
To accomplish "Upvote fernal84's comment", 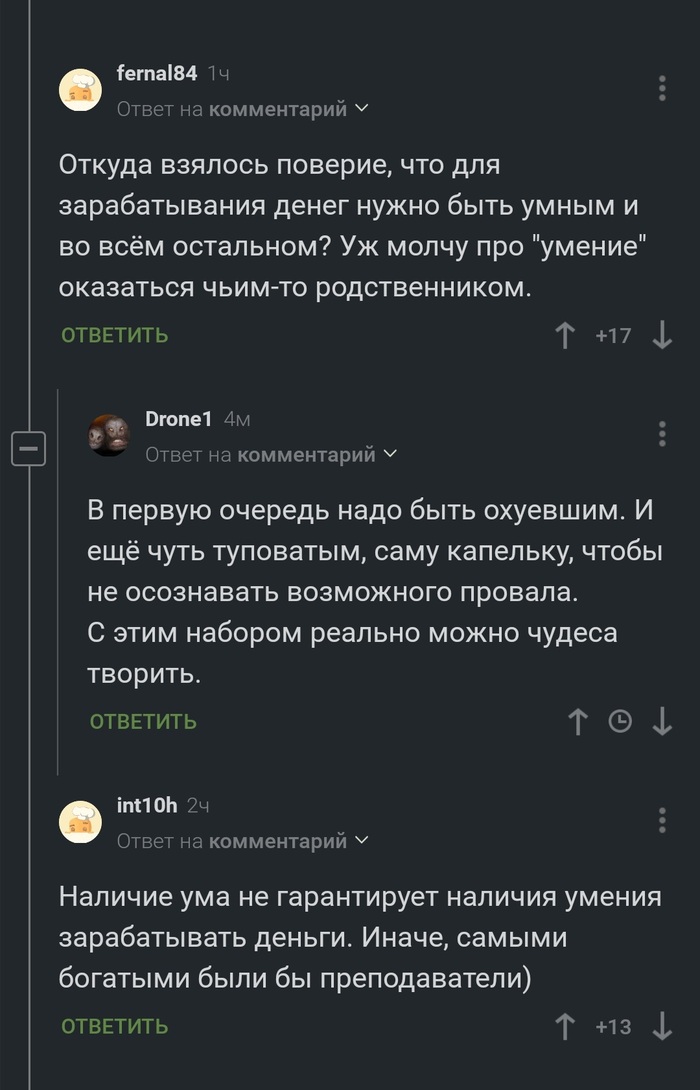I will [x=568, y=336].
